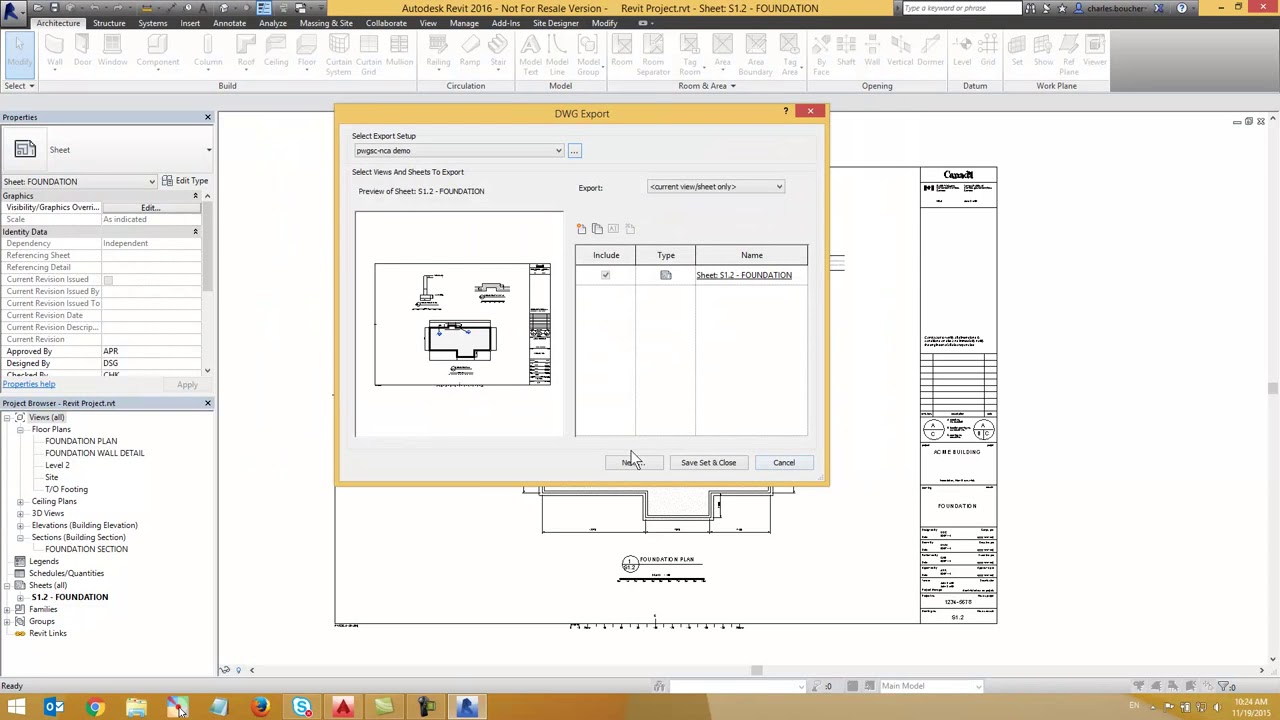This screenshot has width=1280, height=720.
Task: Click Save Set & Close button
Action: (x=708, y=463)
